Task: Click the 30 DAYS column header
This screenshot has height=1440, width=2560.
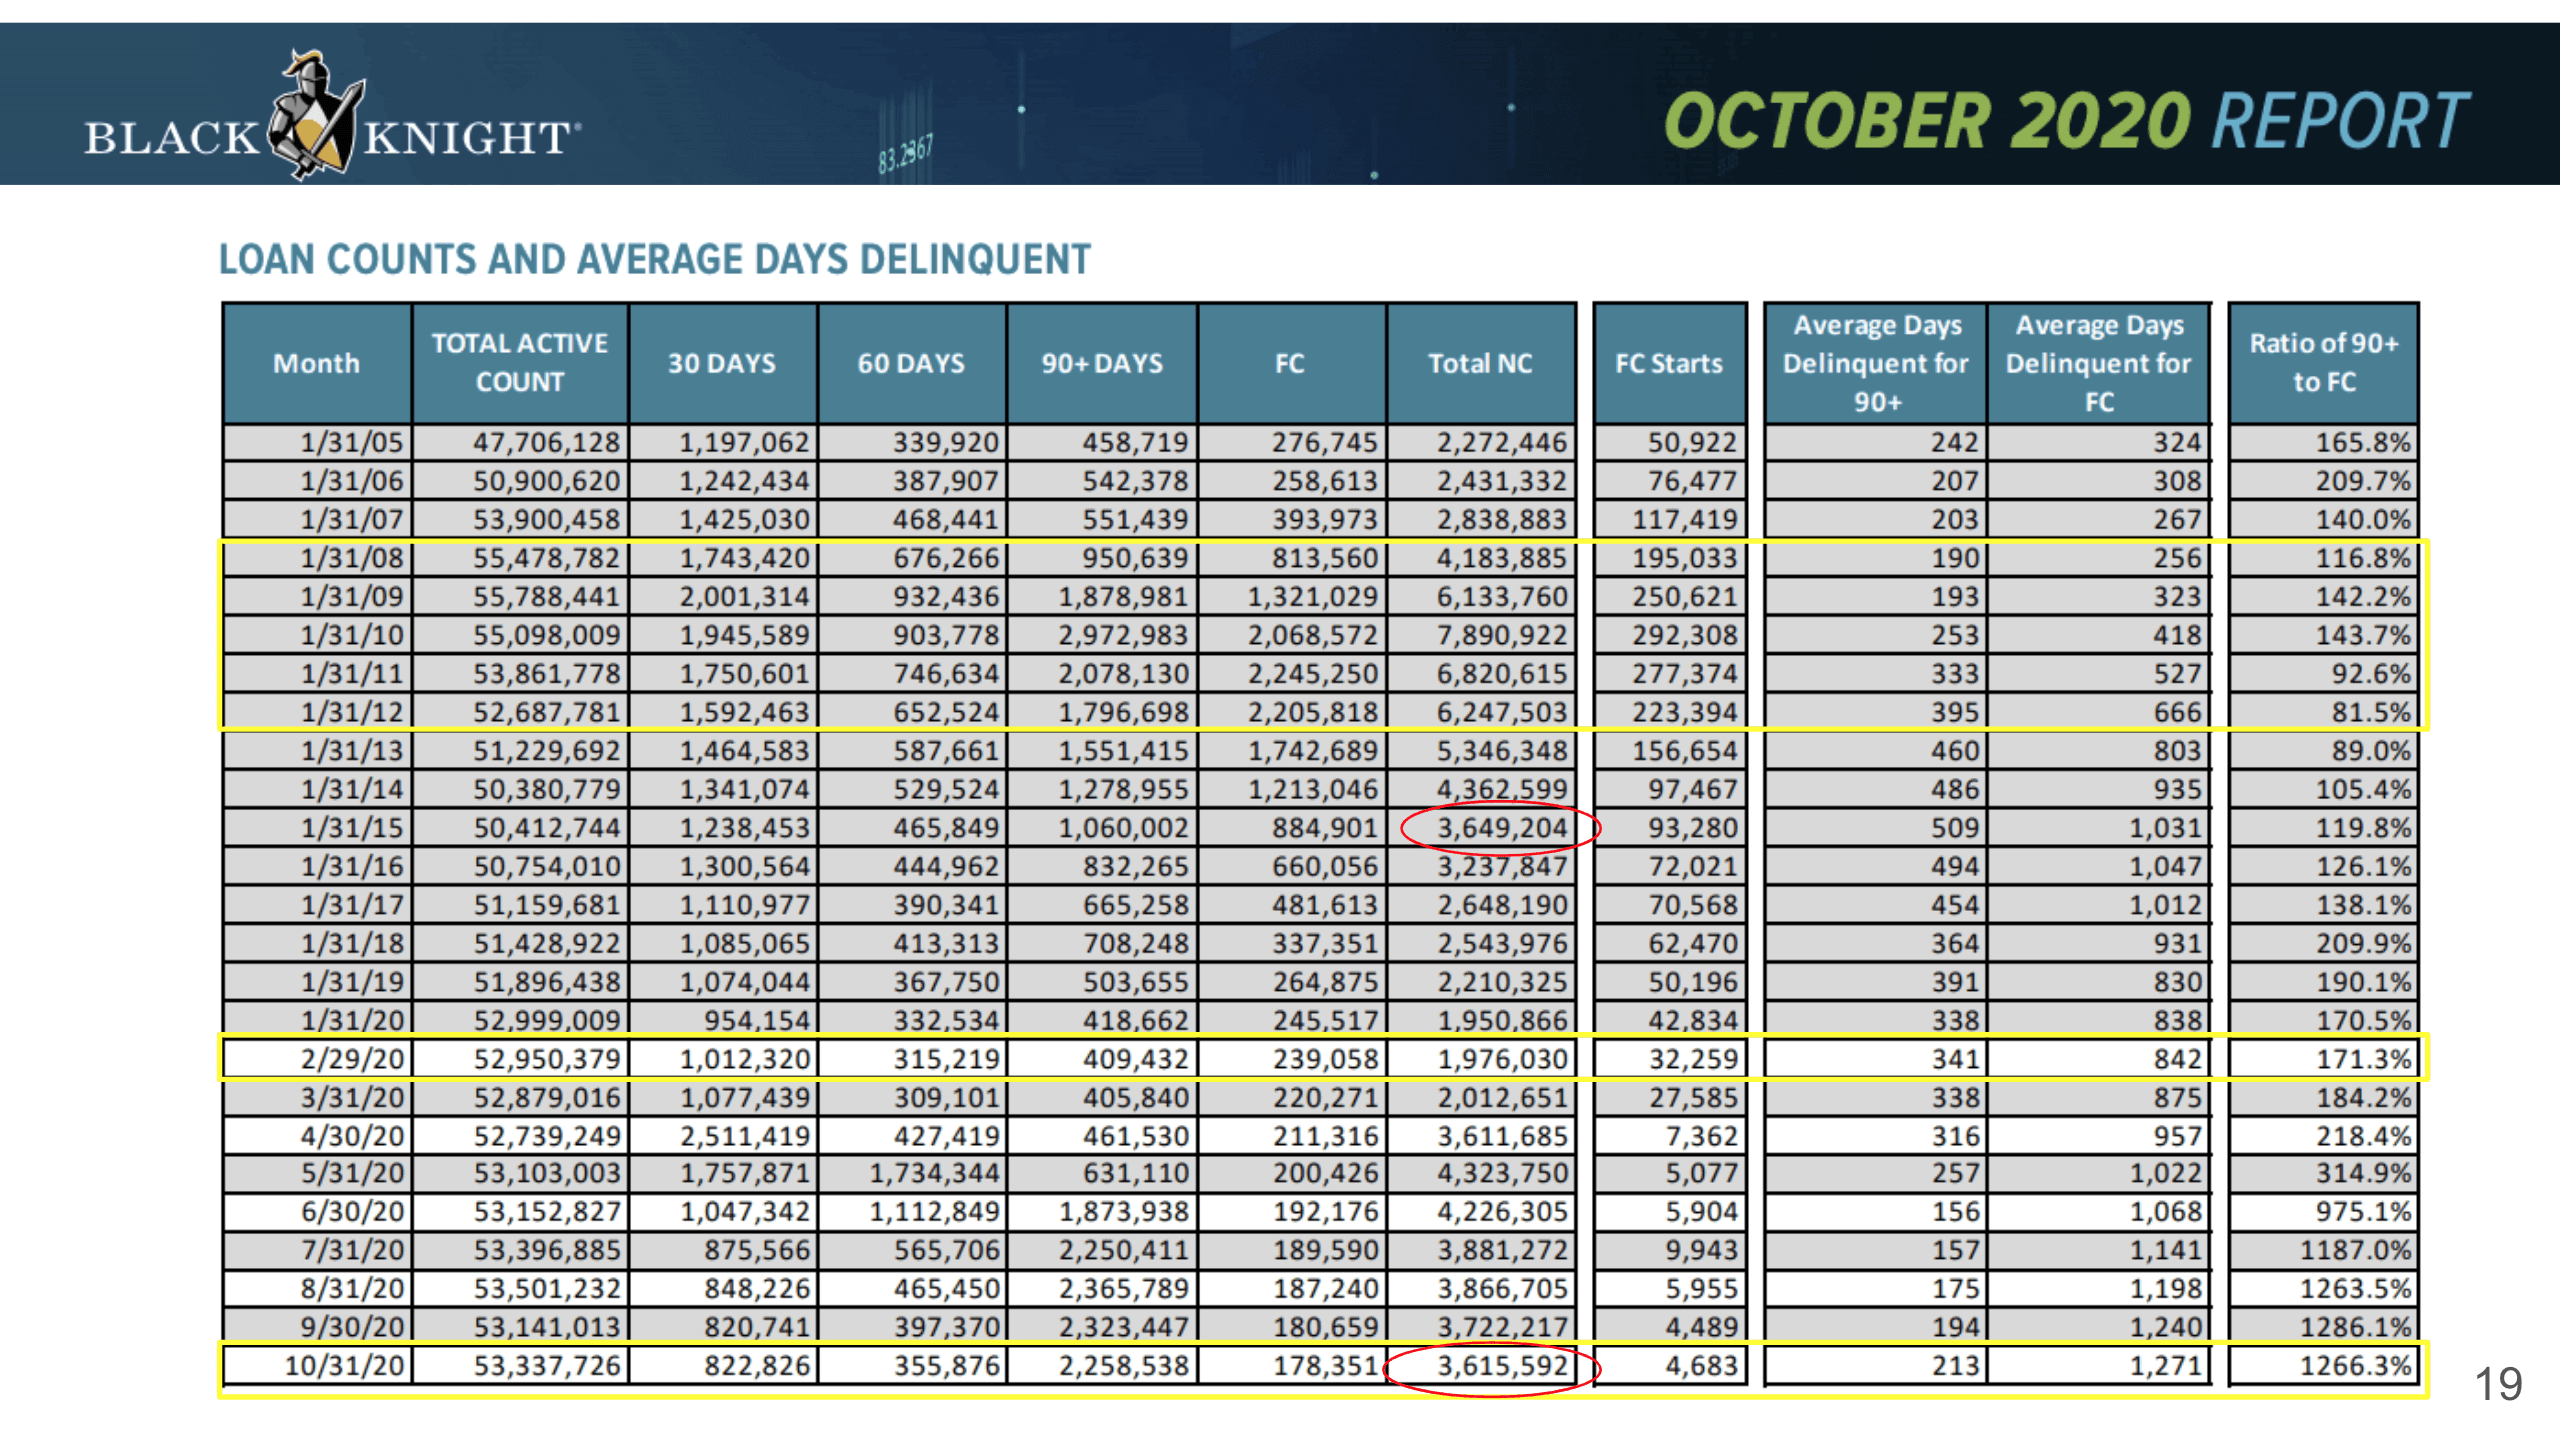Action: pyautogui.click(x=722, y=363)
